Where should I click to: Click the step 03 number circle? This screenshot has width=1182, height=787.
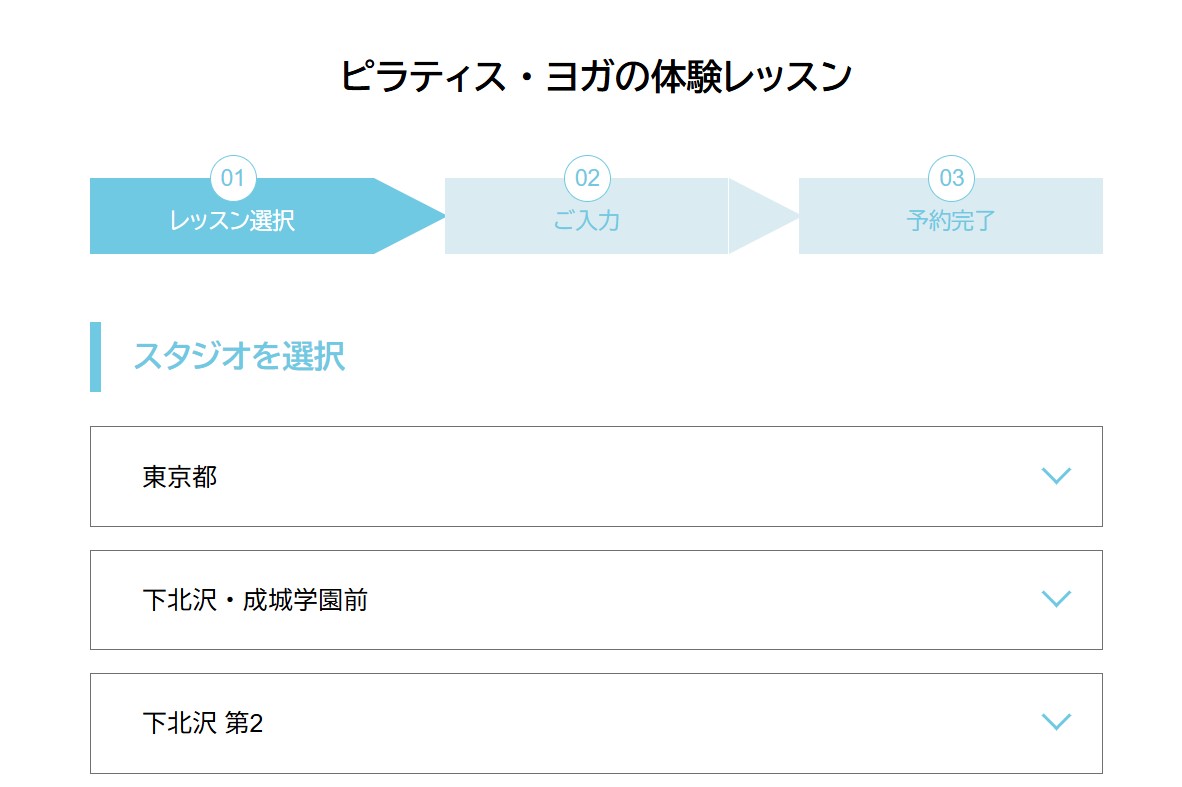[x=951, y=178]
